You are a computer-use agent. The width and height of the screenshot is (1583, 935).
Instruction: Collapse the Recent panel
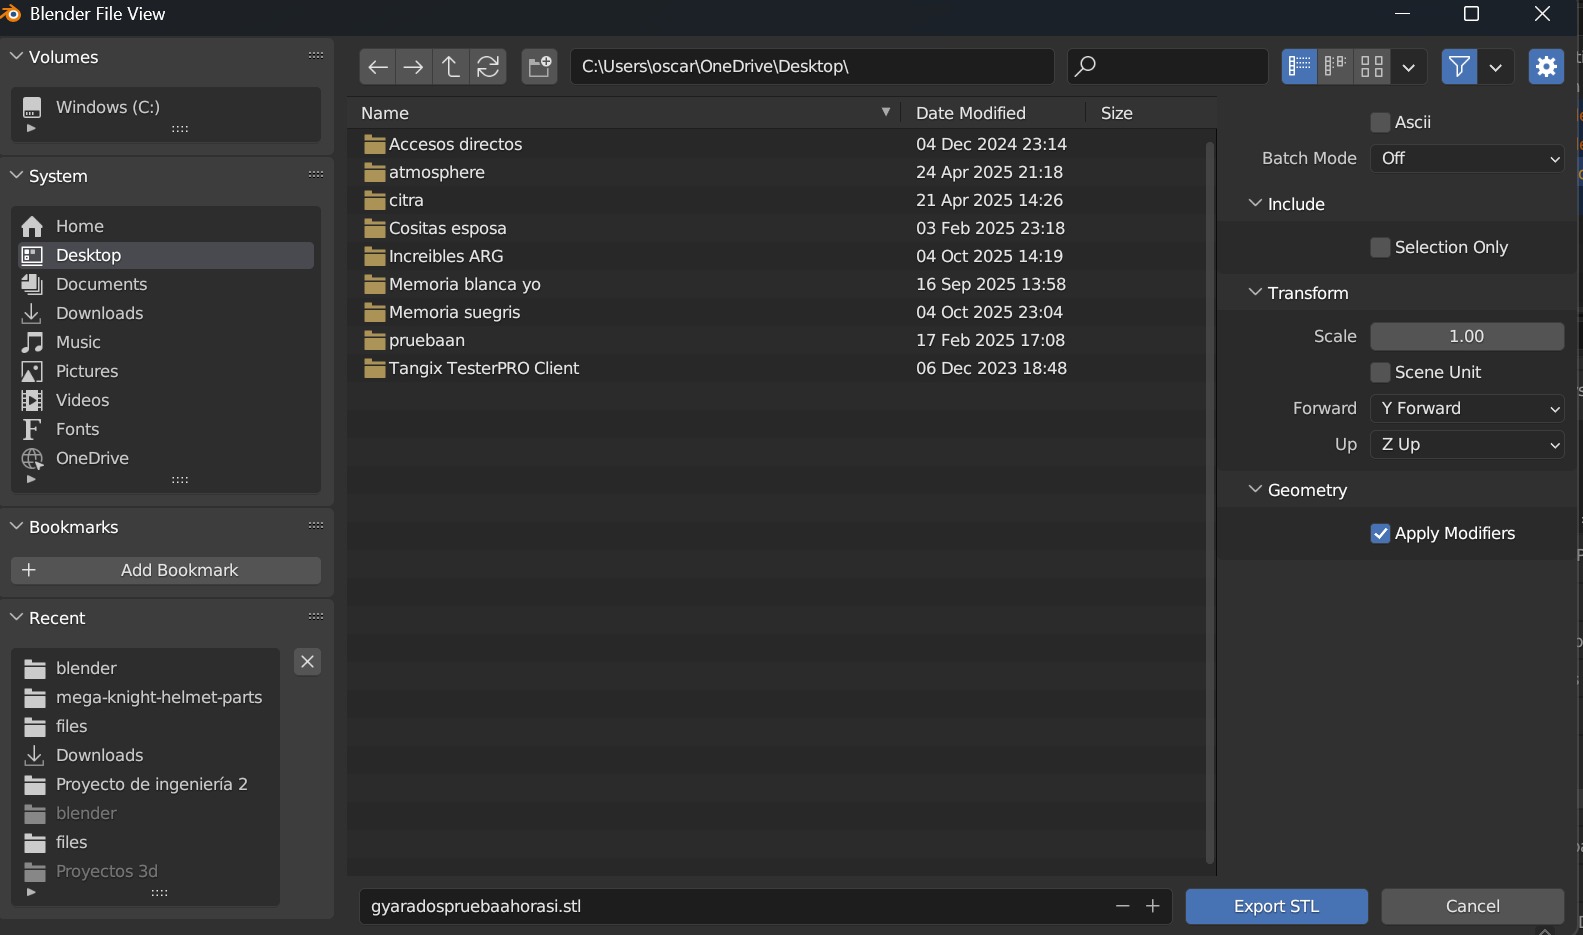pyautogui.click(x=48, y=618)
